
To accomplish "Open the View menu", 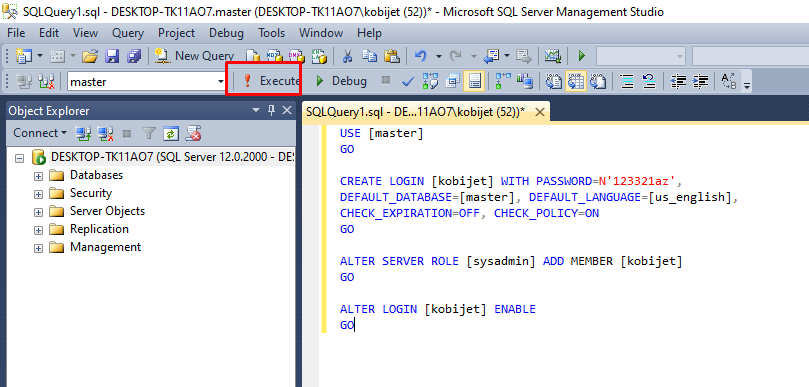I will pyautogui.click(x=85, y=33).
